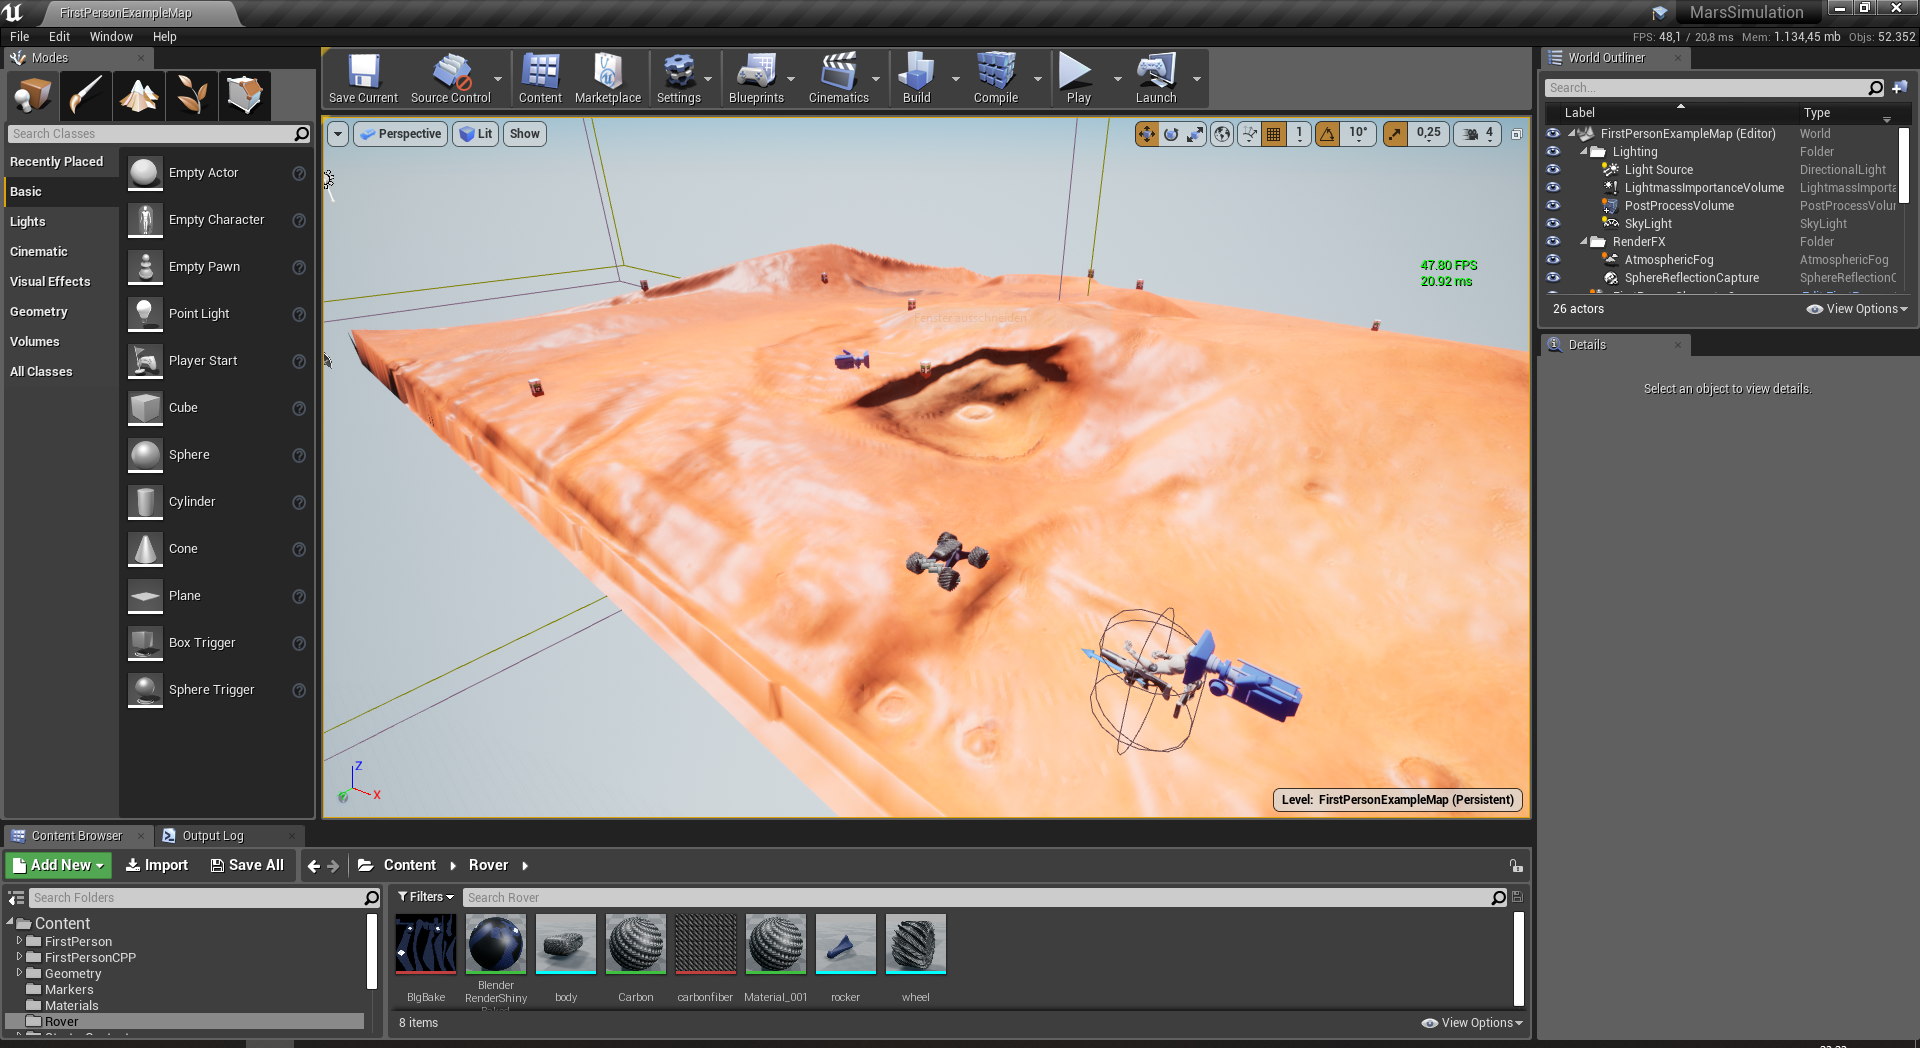Open the Perspective viewport type dropdown
The image size is (1920, 1048).
pyautogui.click(x=400, y=134)
